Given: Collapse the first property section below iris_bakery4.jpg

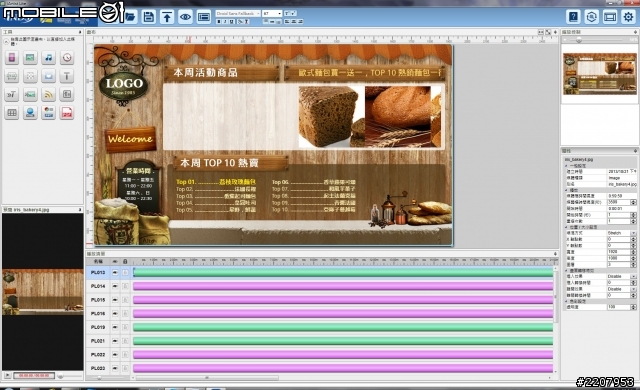Looking at the screenshot, I should coord(567,166).
